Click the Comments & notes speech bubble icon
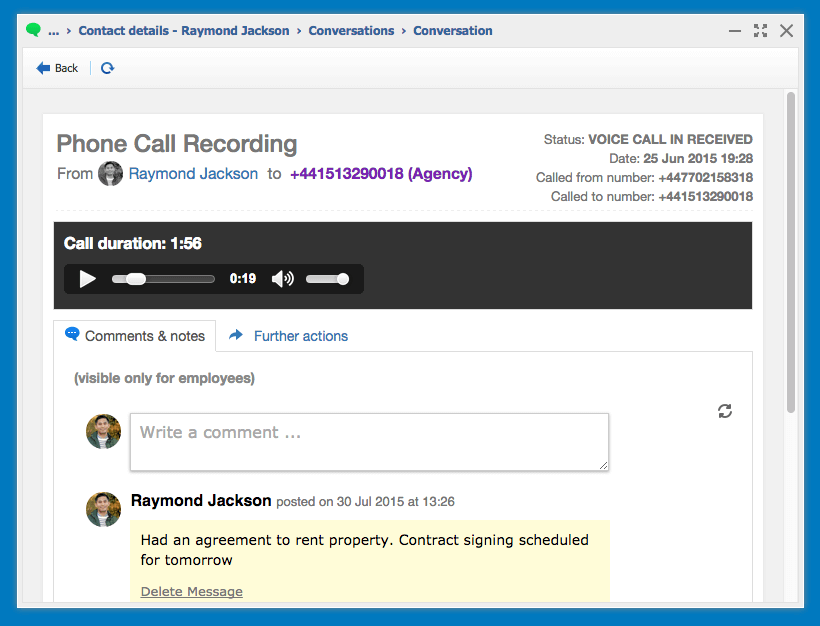Viewport: 820px width, 626px height. pyautogui.click(x=72, y=336)
